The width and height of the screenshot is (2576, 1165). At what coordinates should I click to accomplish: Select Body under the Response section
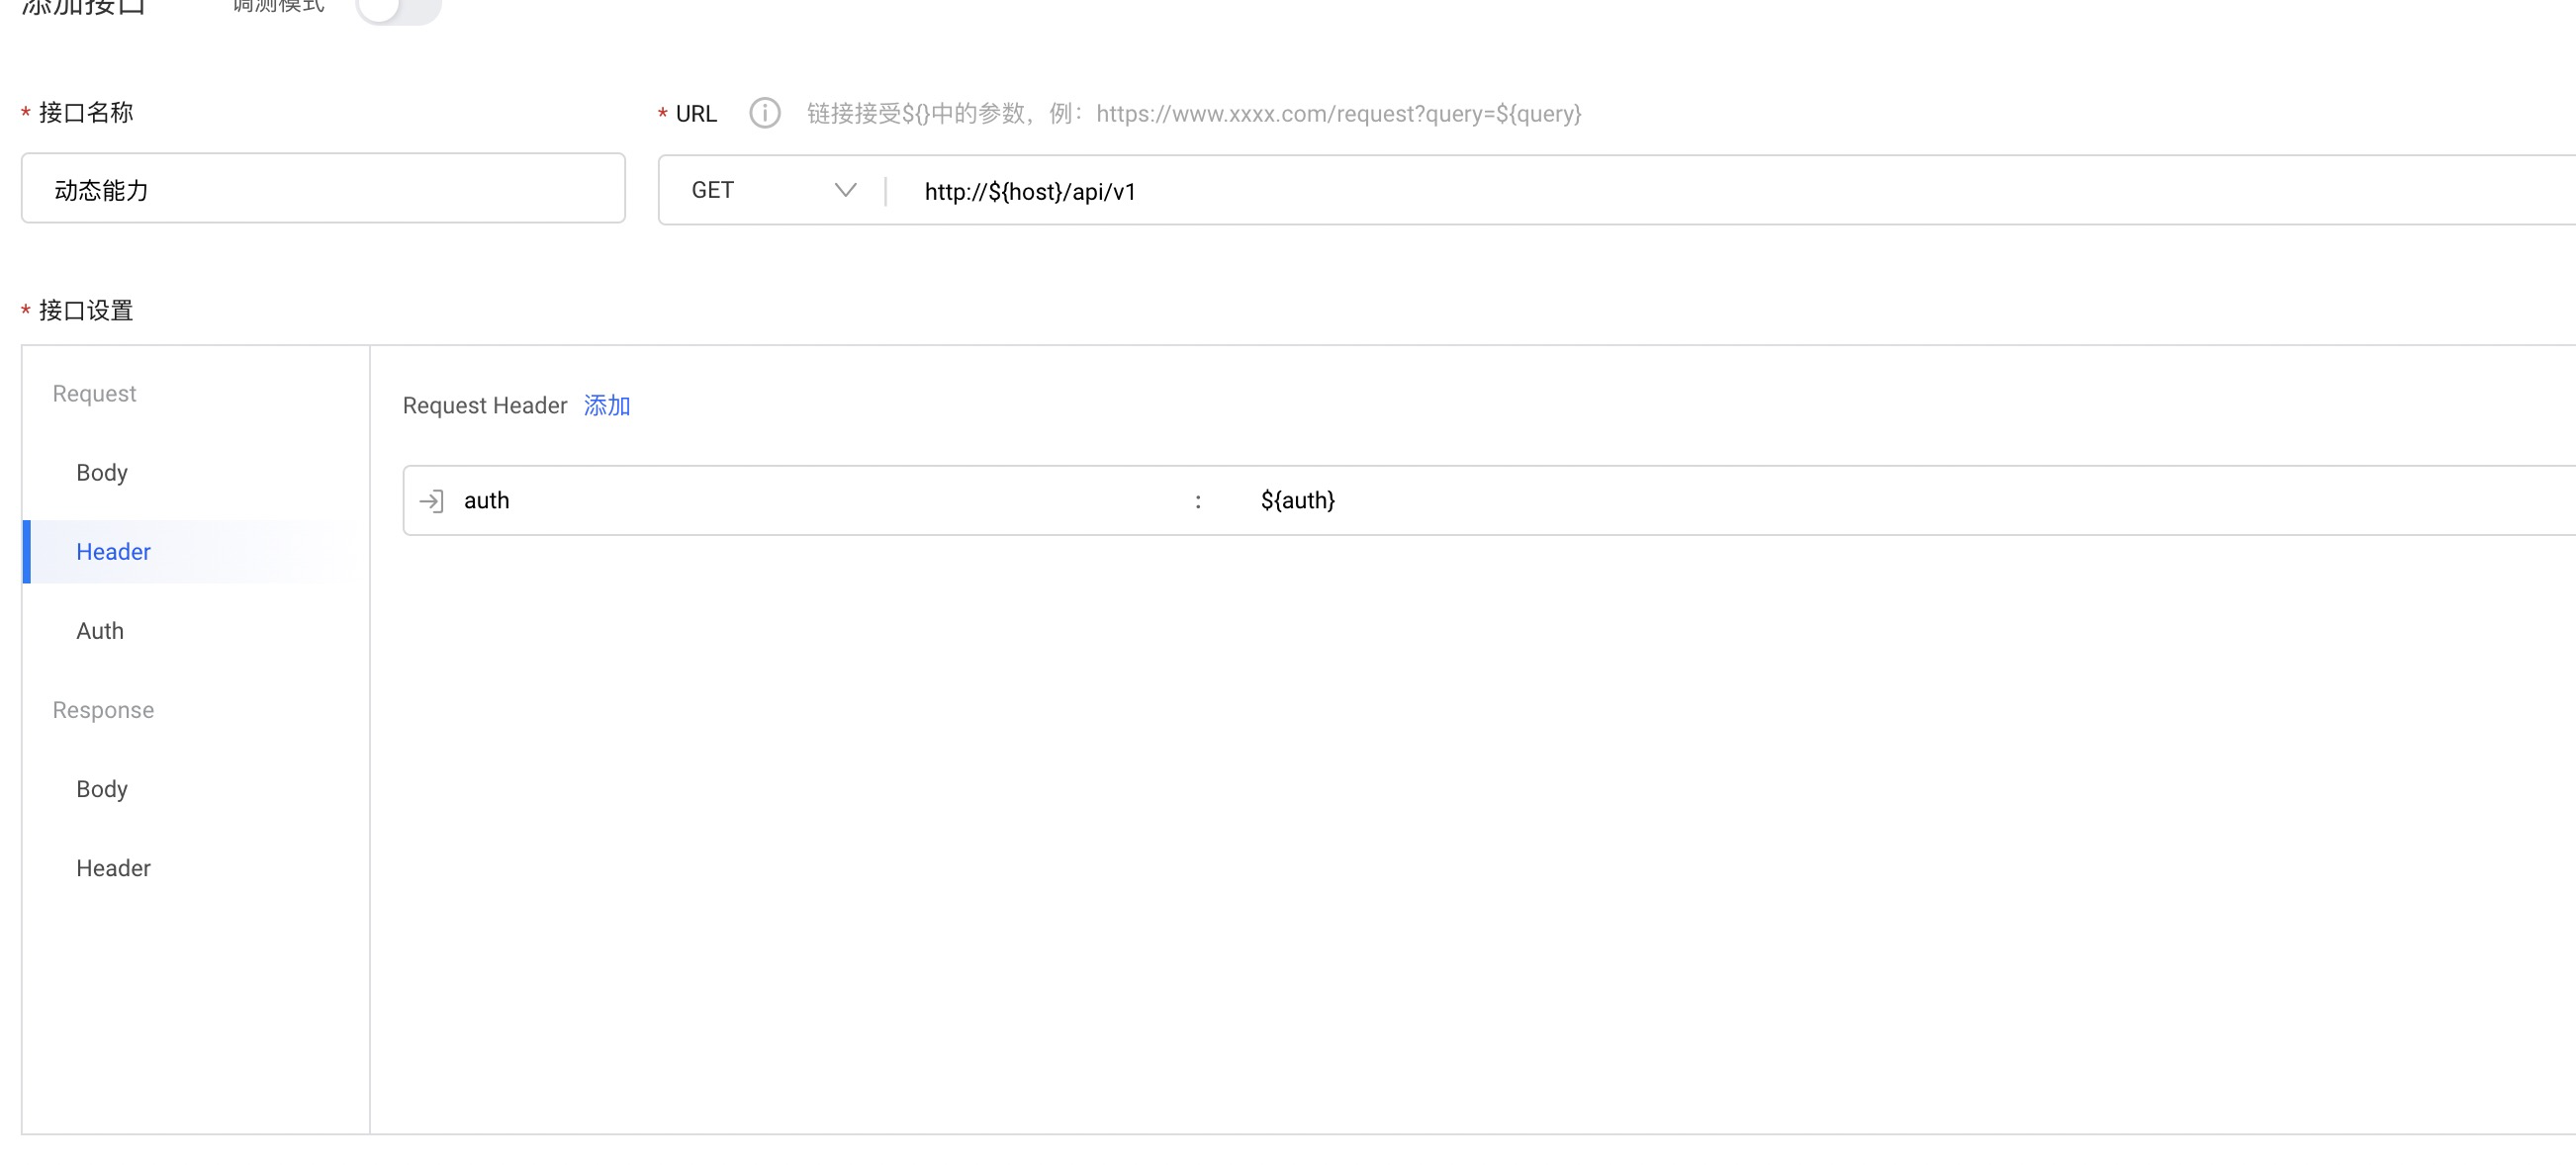coord(102,789)
